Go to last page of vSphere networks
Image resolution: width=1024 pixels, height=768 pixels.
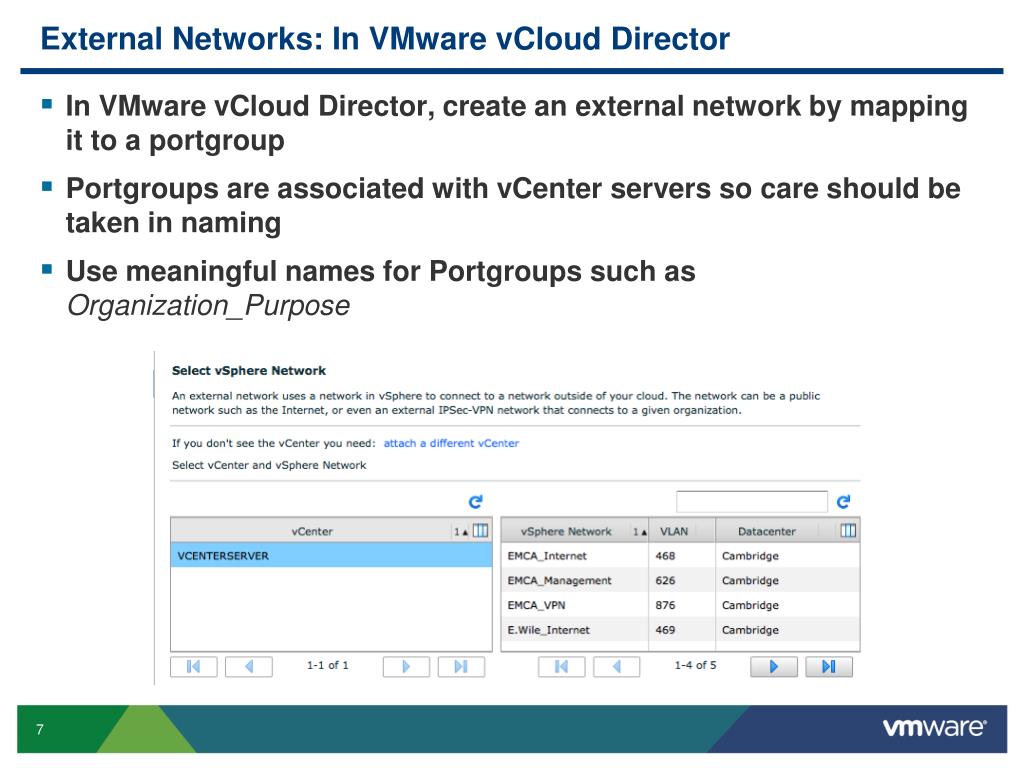click(x=829, y=667)
